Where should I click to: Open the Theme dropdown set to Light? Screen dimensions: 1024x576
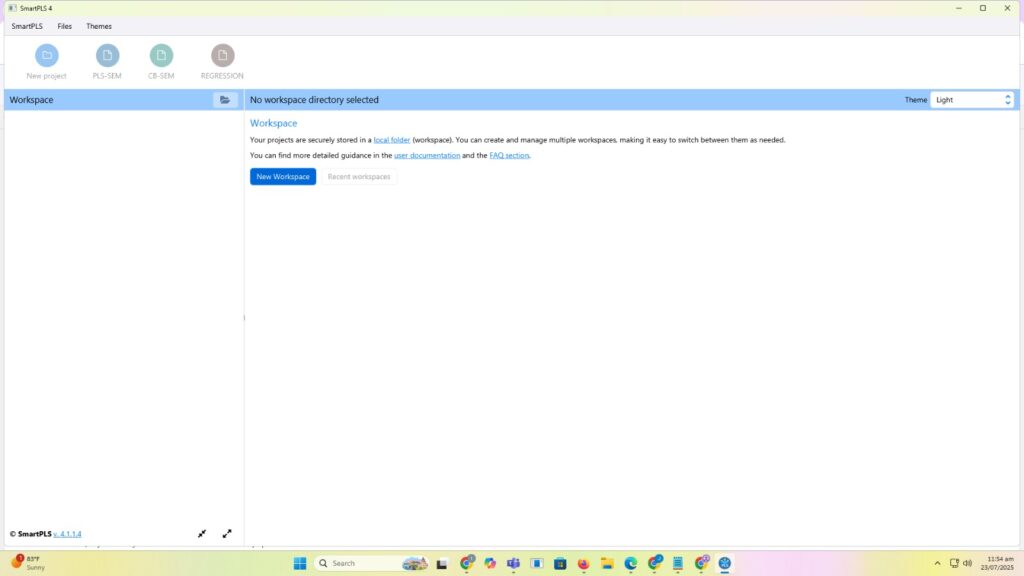972,100
